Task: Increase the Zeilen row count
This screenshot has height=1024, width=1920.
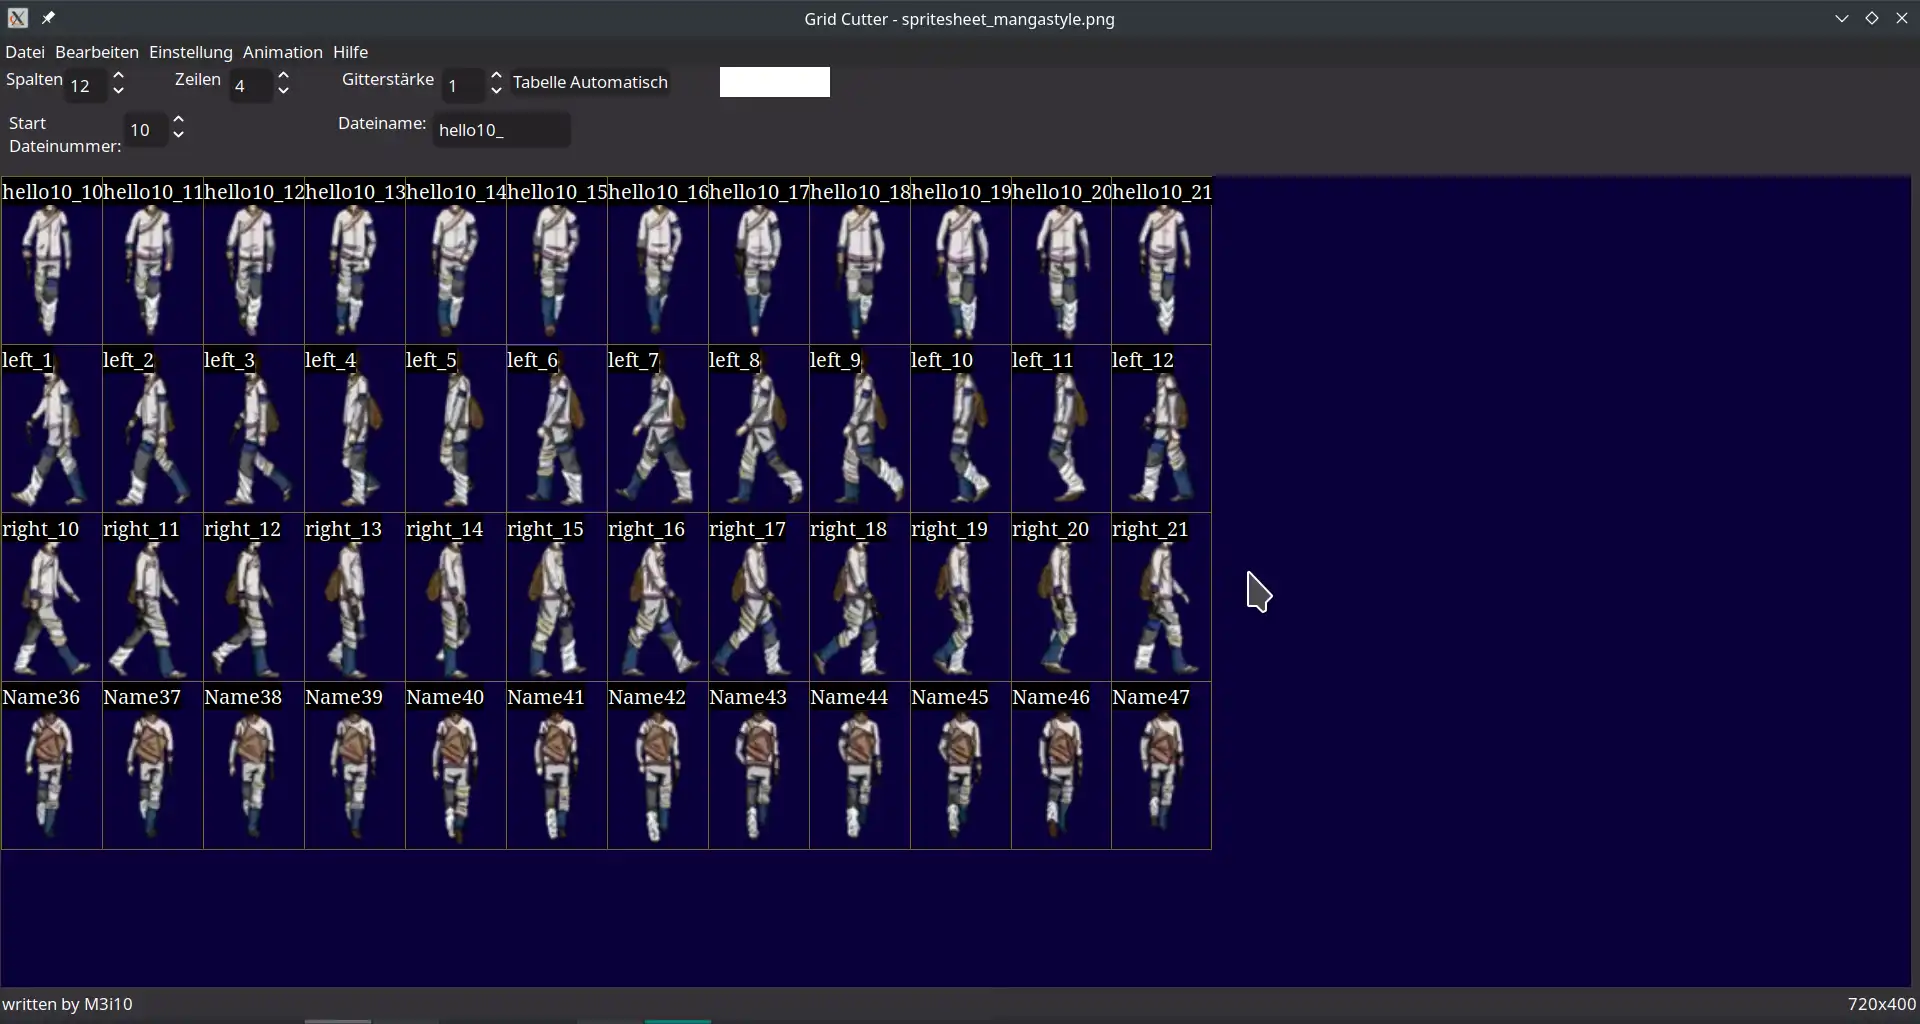Action: point(283,76)
